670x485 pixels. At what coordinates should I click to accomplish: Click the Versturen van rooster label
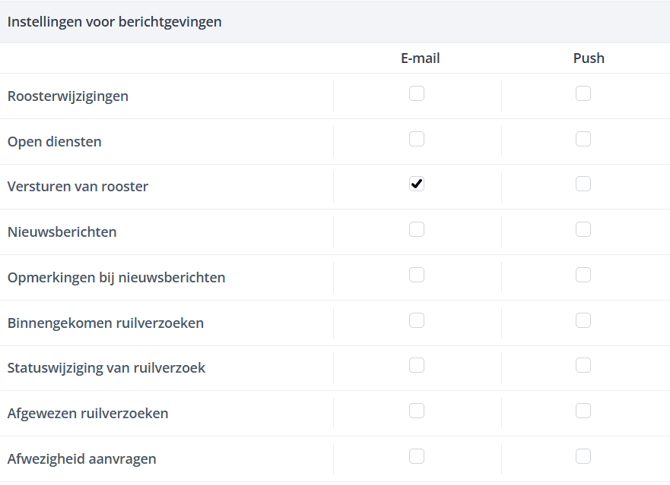tap(78, 187)
